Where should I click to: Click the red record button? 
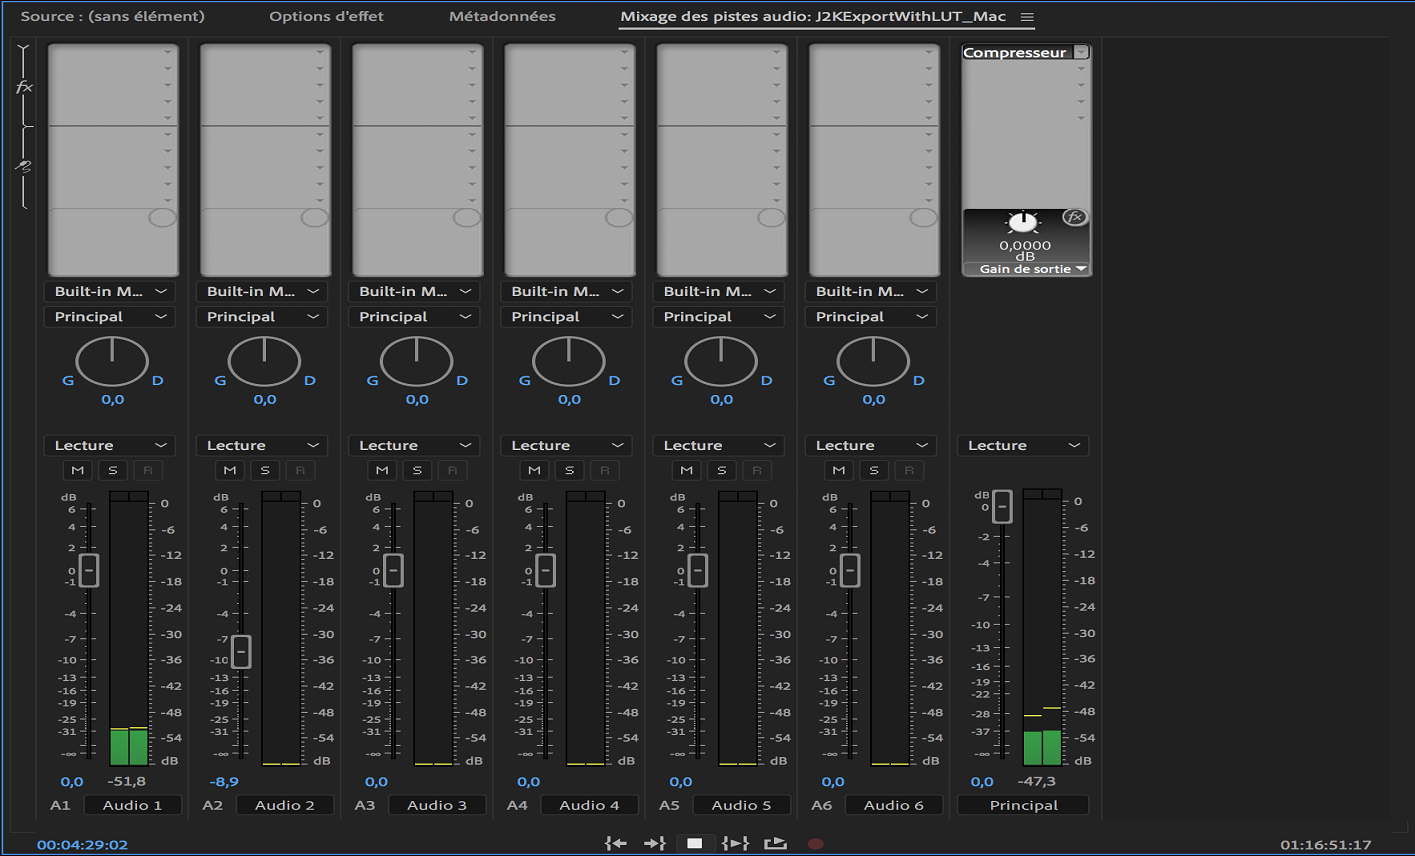816,844
